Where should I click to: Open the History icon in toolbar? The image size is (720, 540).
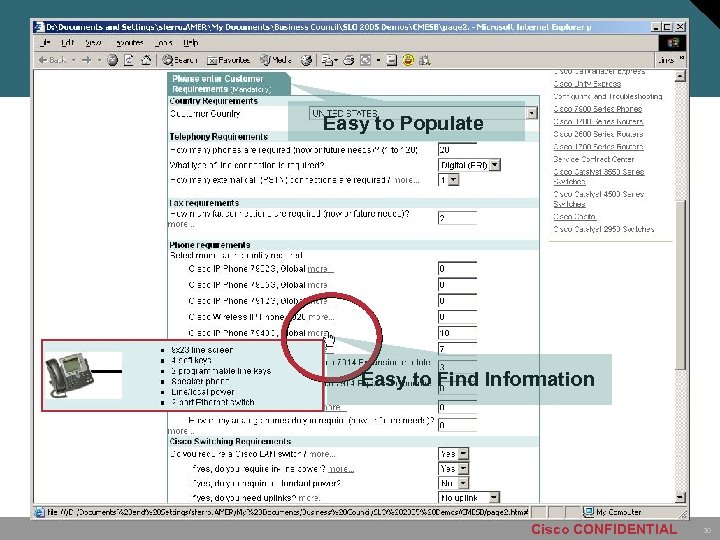pyautogui.click(x=306, y=60)
